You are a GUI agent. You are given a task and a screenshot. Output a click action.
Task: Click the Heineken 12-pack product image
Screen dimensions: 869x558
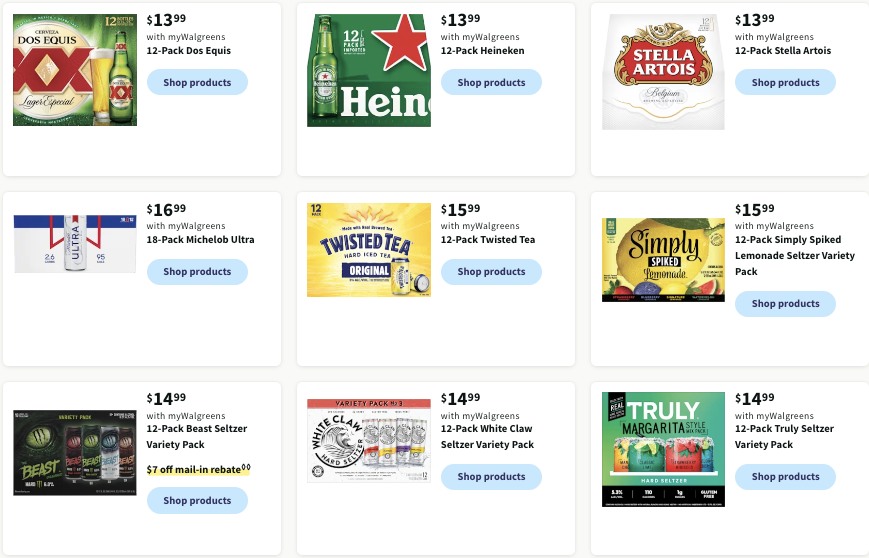point(369,70)
